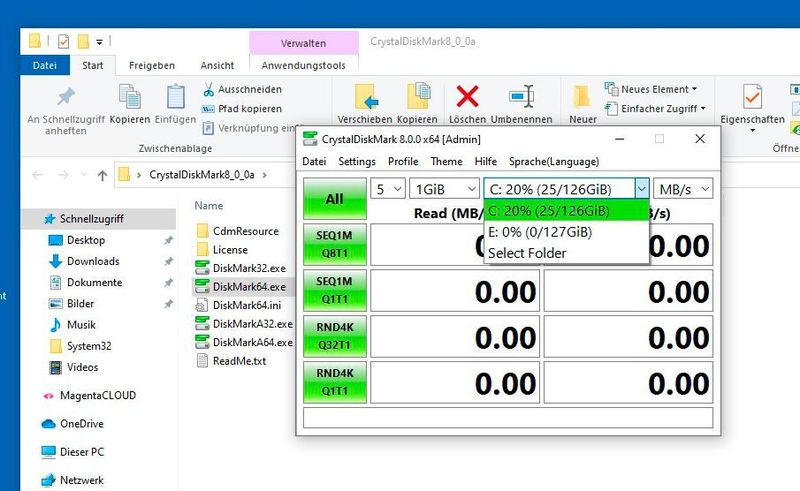Click the Kopieren nach copy-to icon
Image resolution: width=800 pixels, height=491 pixels.
418,96
